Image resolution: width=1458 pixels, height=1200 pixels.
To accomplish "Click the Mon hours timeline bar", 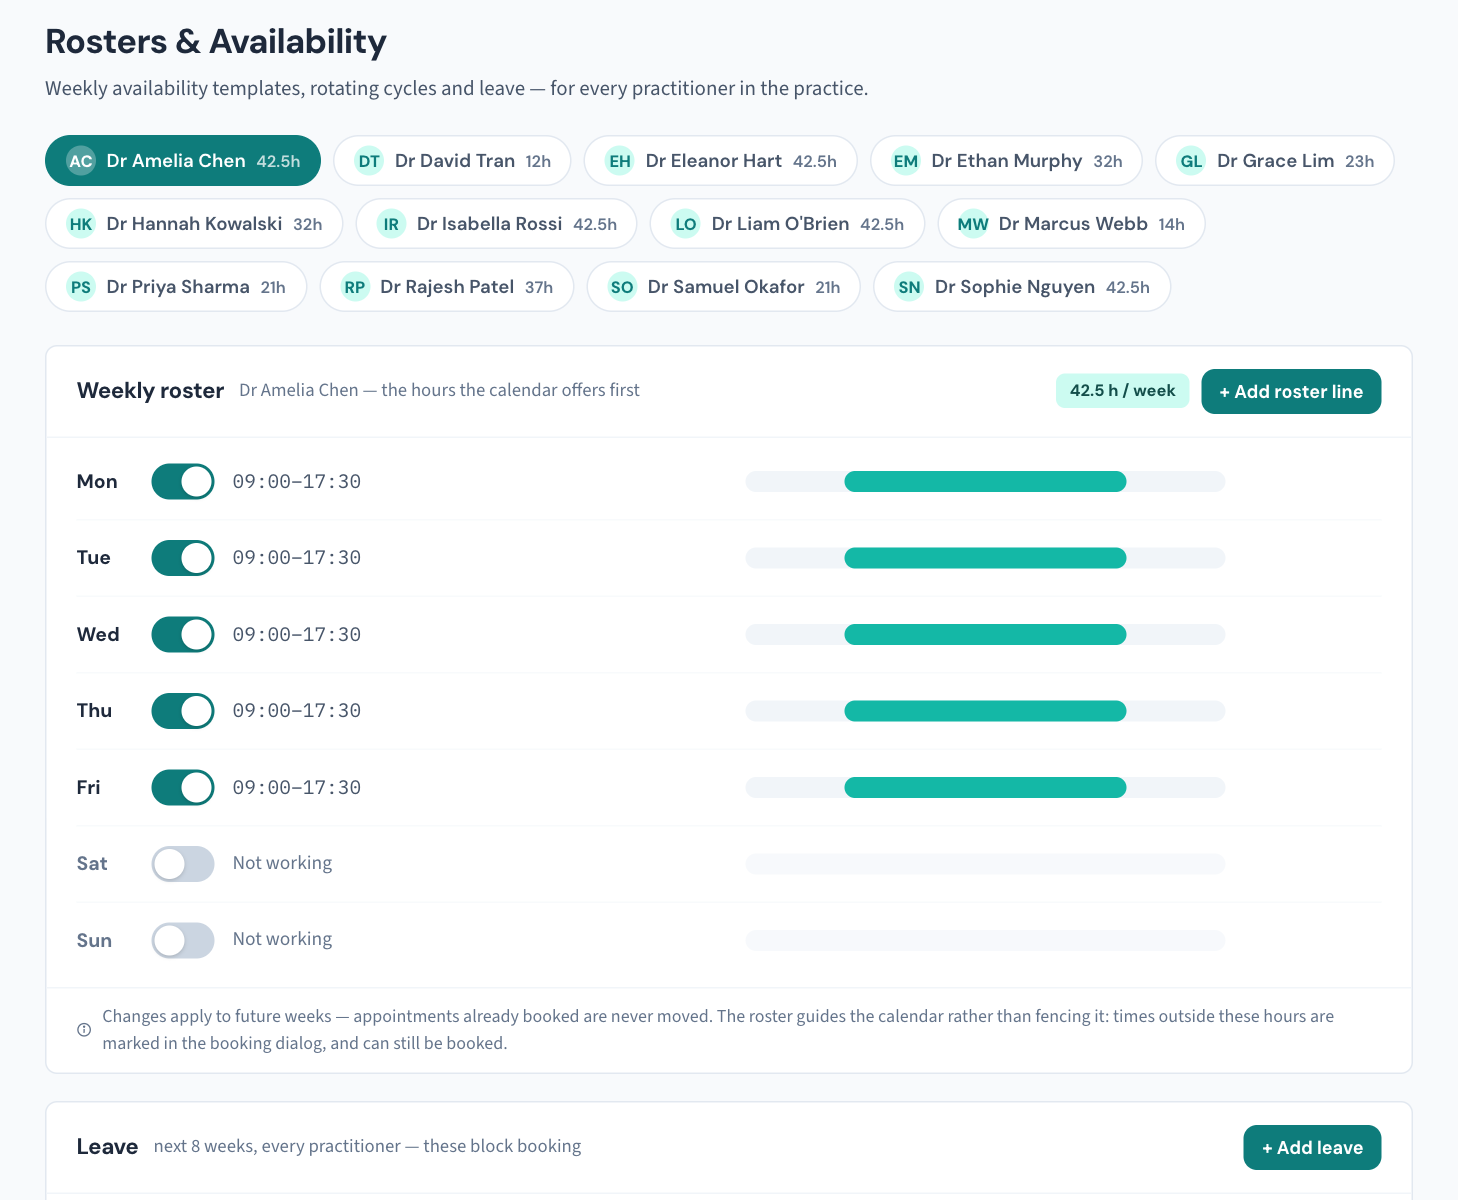I will 985,482.
